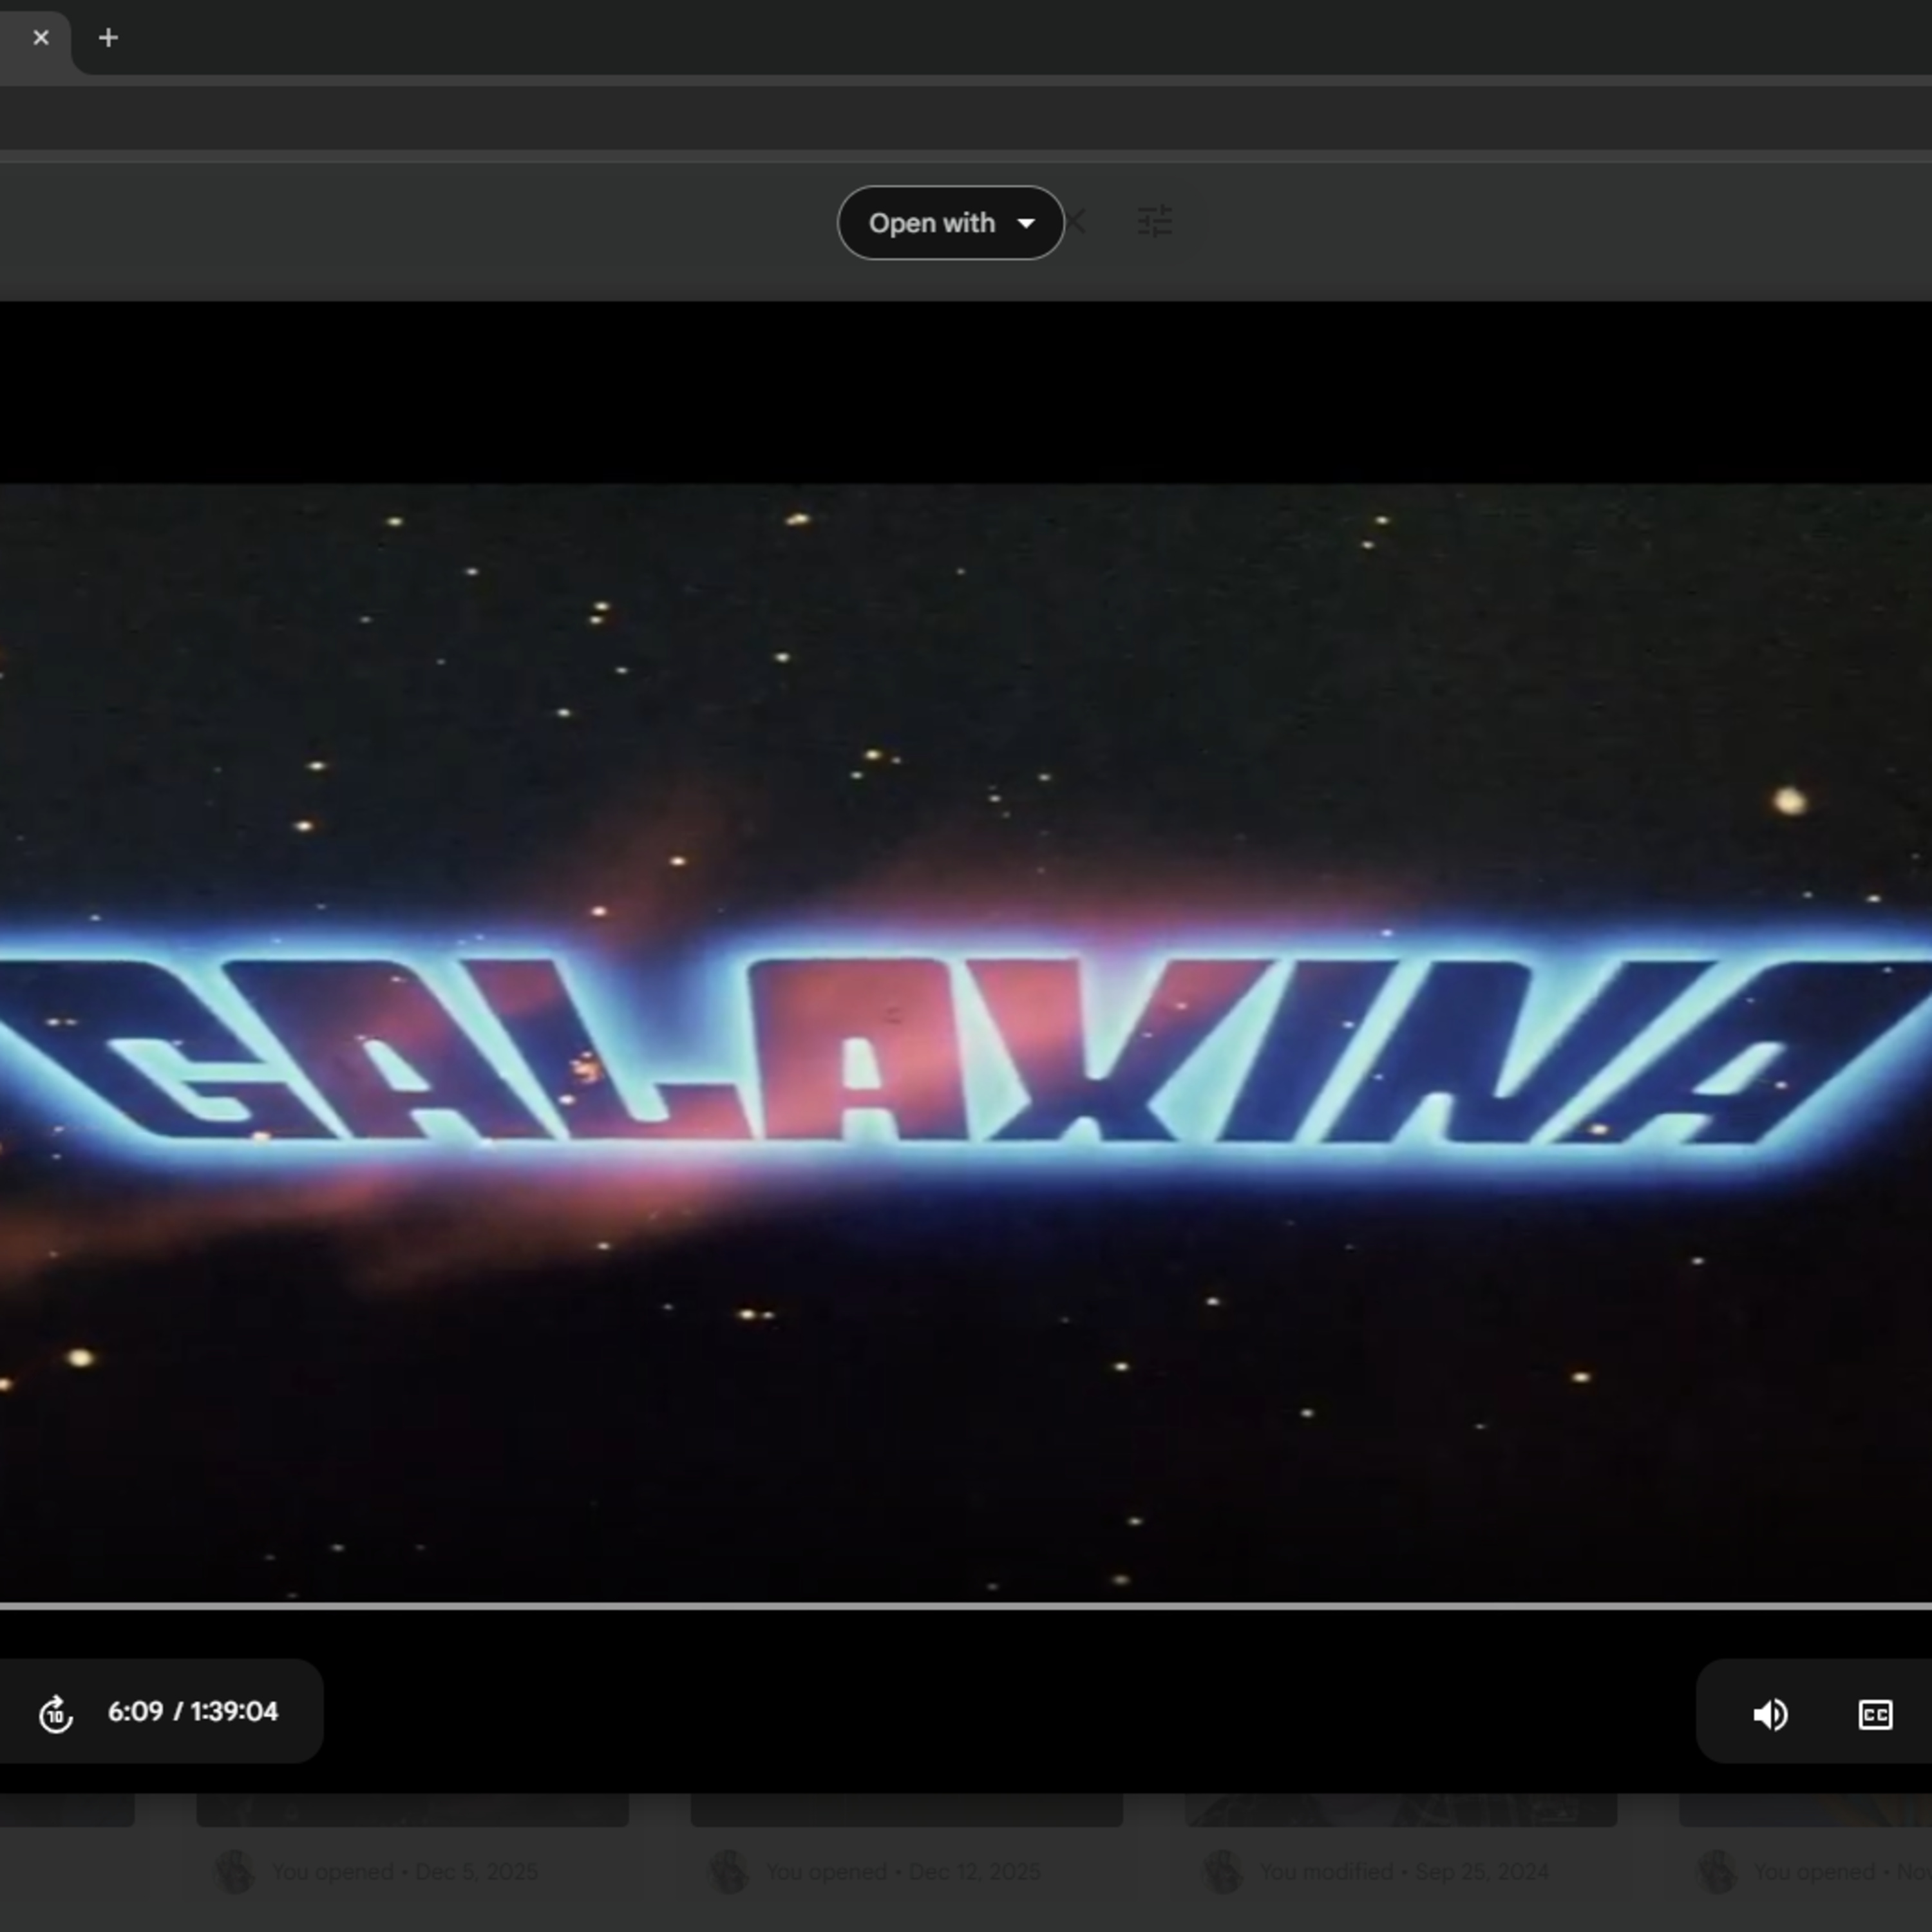Click the 6:09 / 1:39:04 time display

point(193,1711)
